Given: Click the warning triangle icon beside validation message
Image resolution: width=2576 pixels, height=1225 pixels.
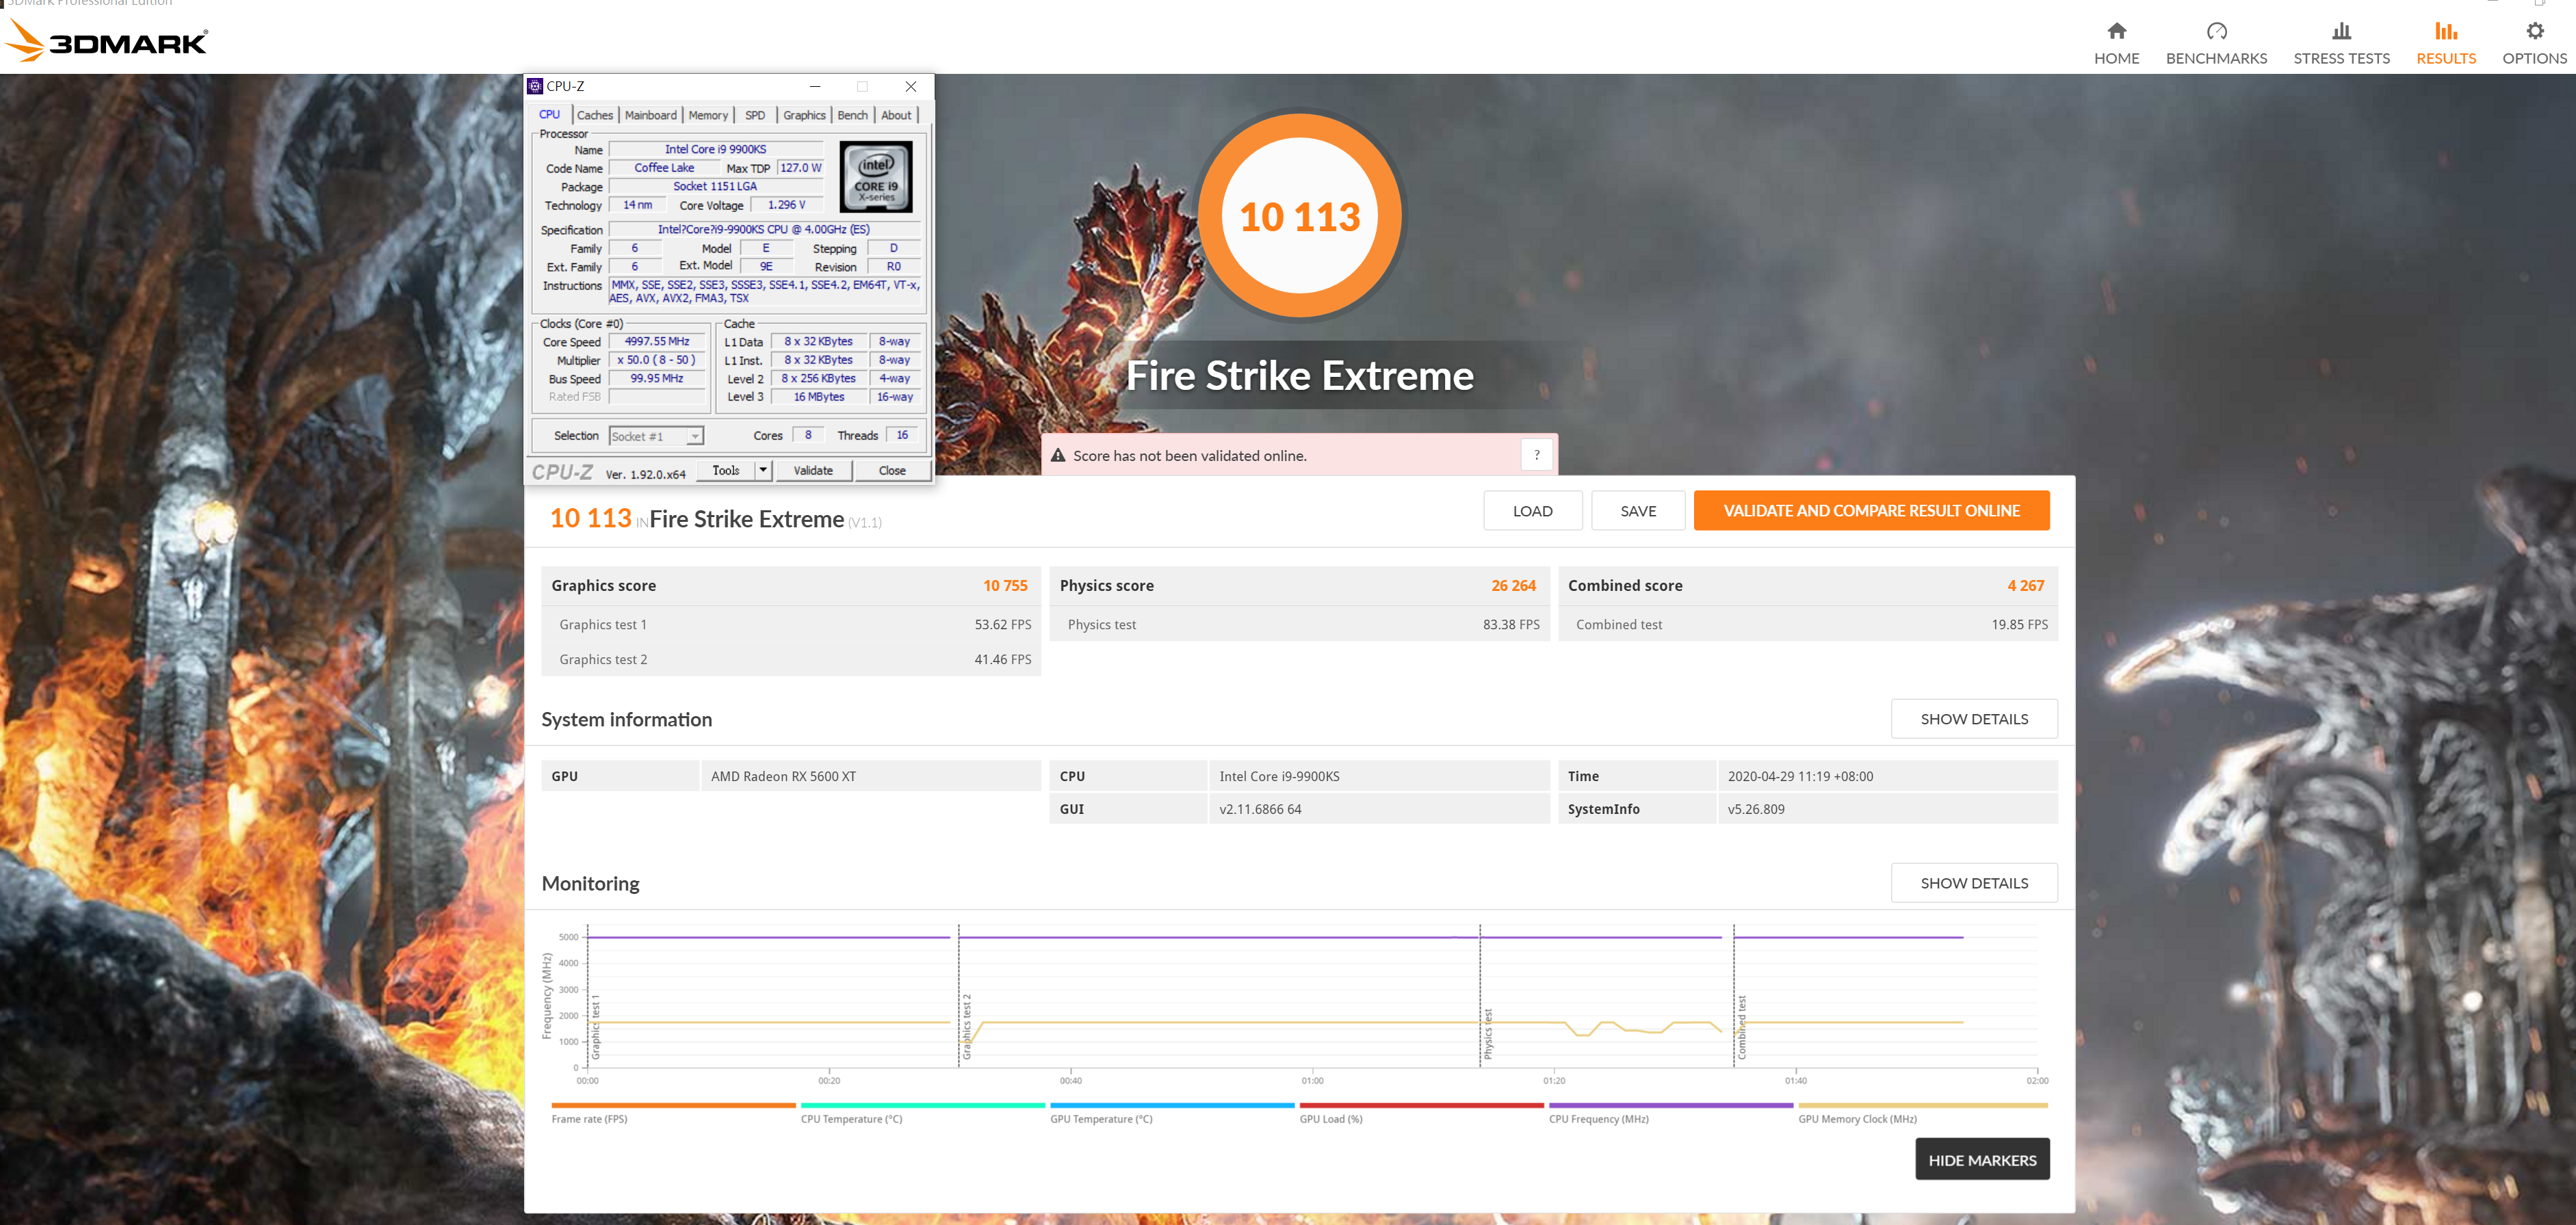Looking at the screenshot, I should (1058, 455).
